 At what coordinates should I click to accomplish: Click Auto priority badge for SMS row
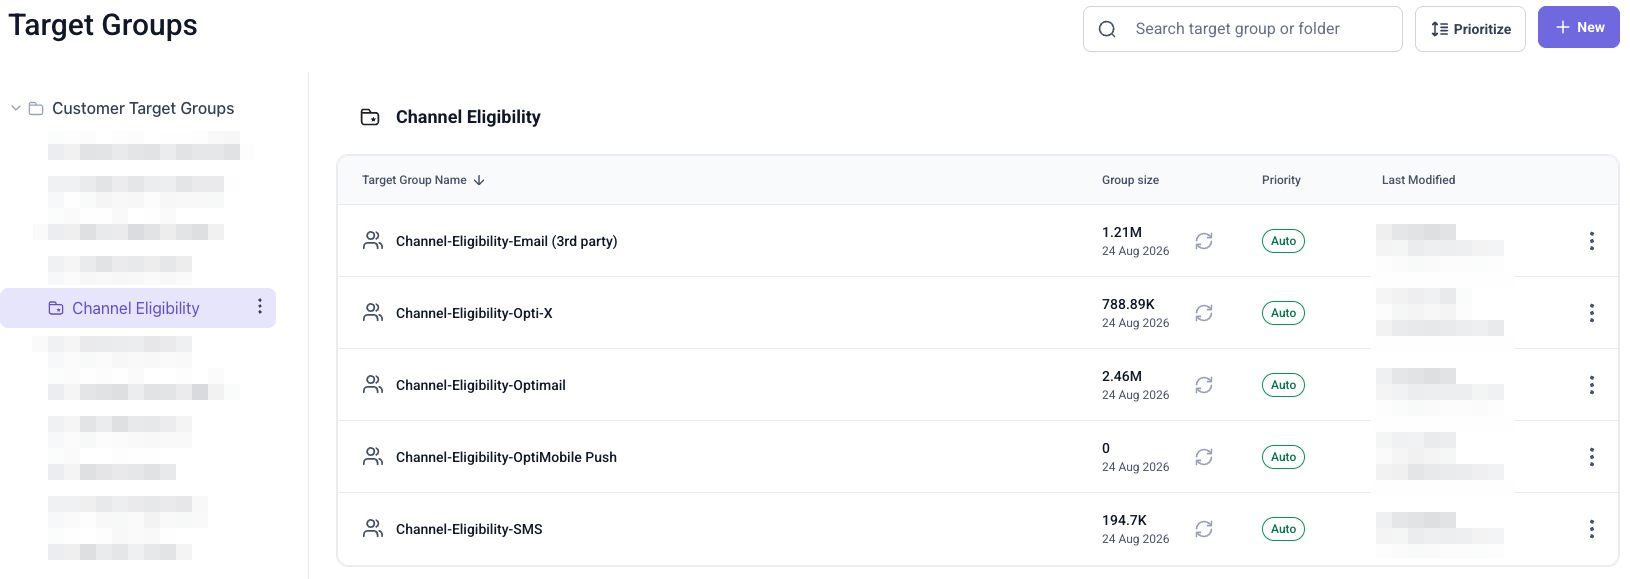(x=1283, y=529)
